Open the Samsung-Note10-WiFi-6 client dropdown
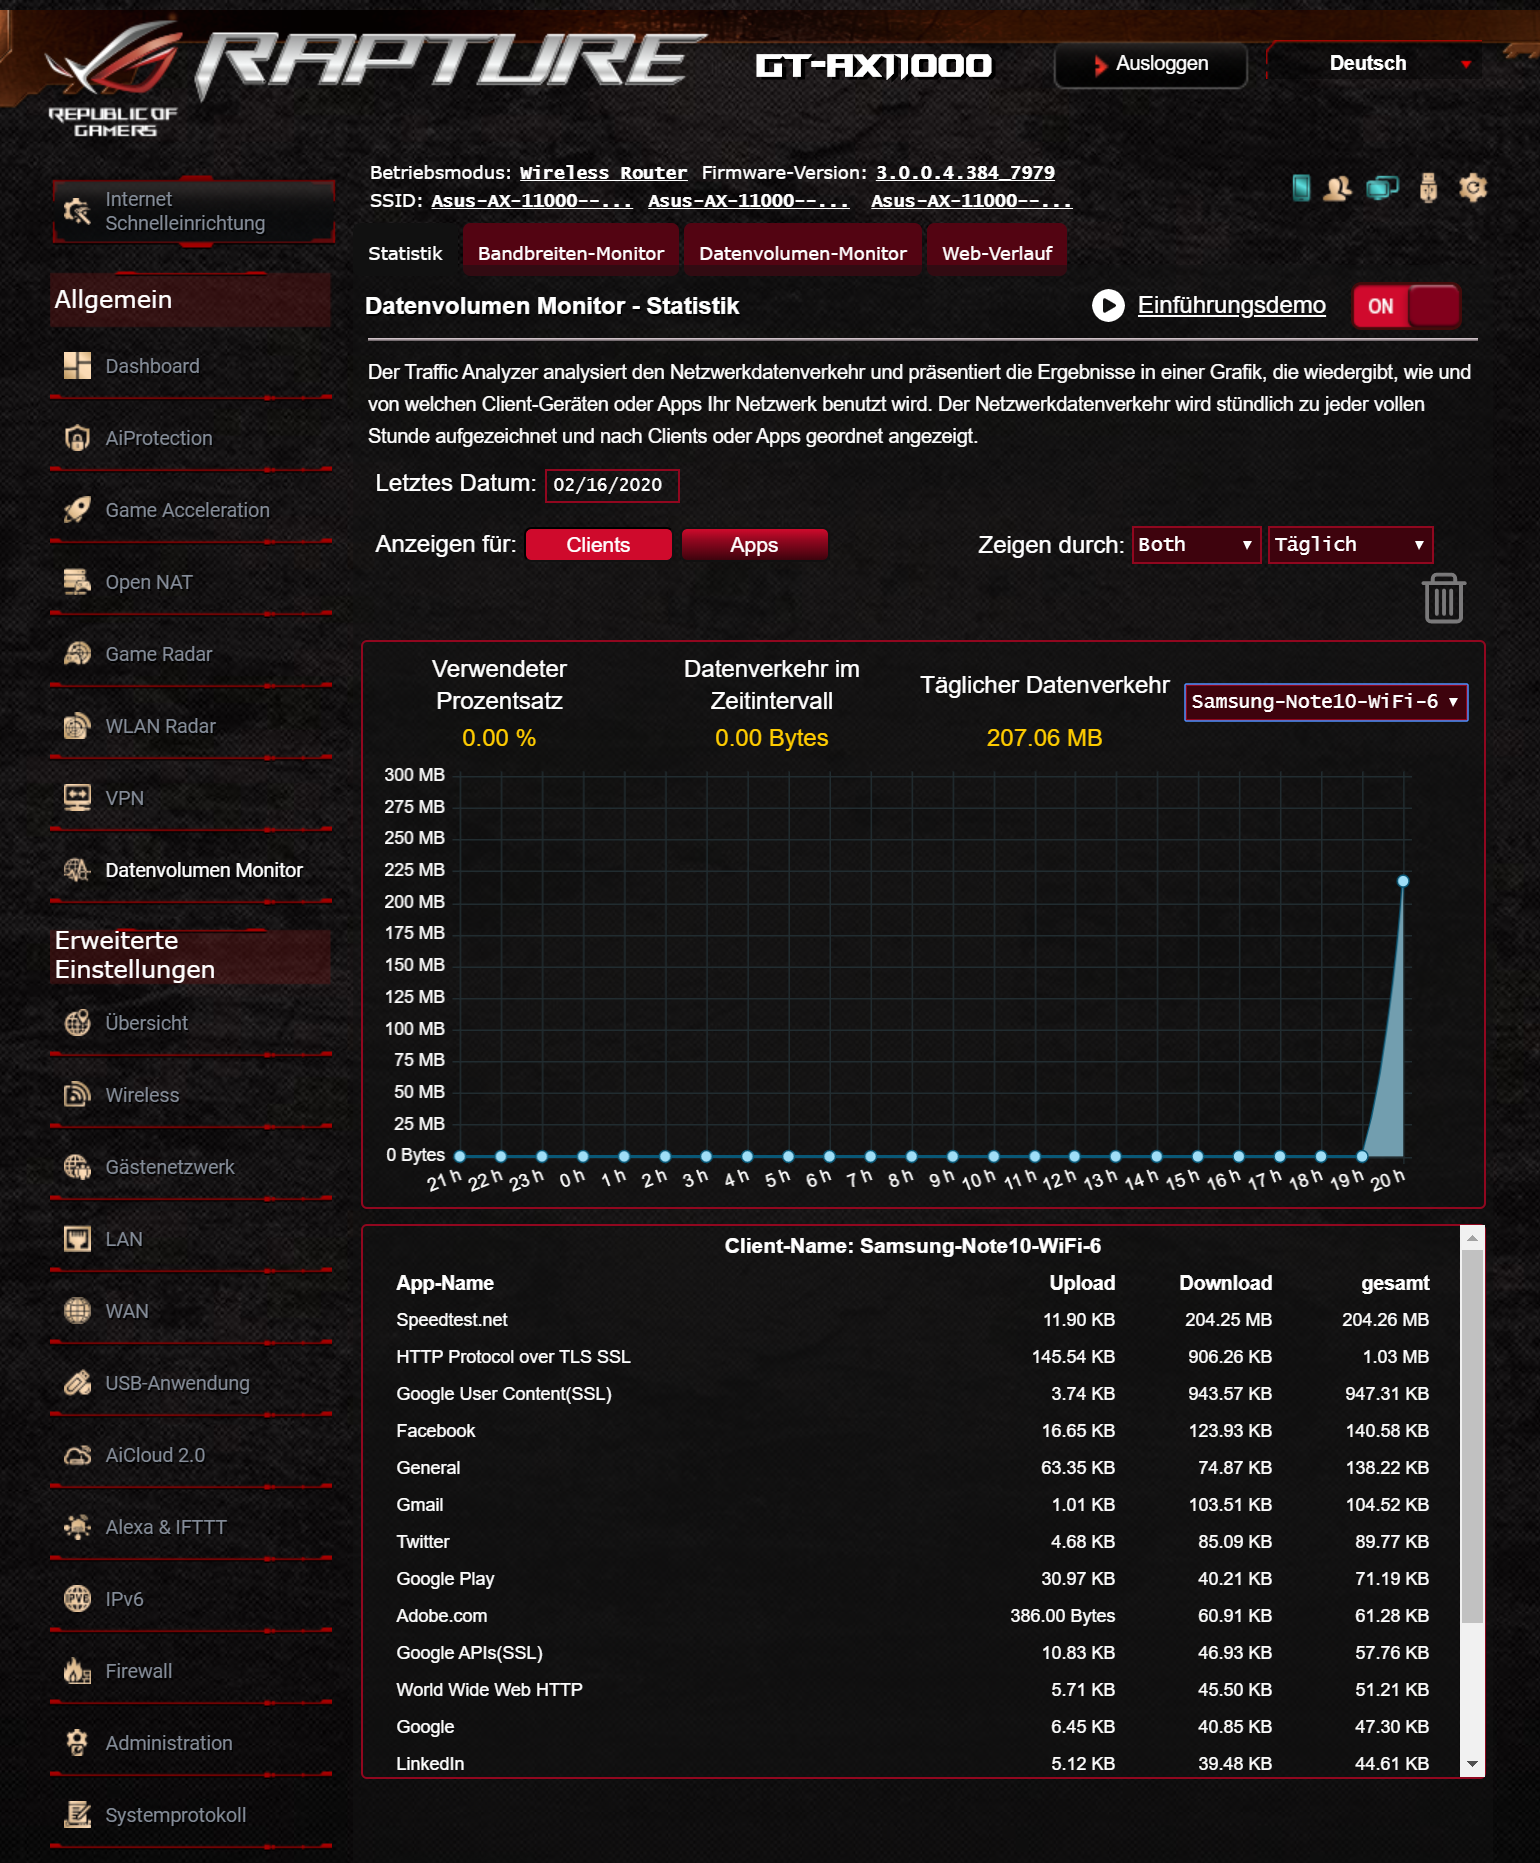The width and height of the screenshot is (1540, 1863). [x=1326, y=702]
